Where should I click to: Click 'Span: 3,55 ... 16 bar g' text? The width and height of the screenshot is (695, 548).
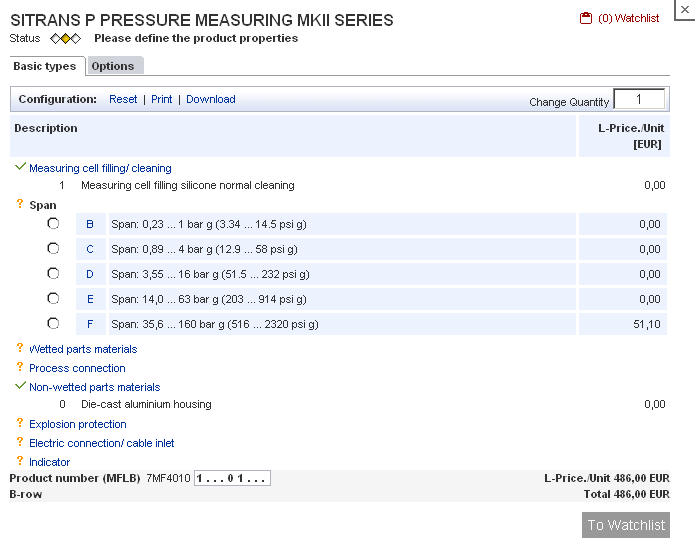210,274
